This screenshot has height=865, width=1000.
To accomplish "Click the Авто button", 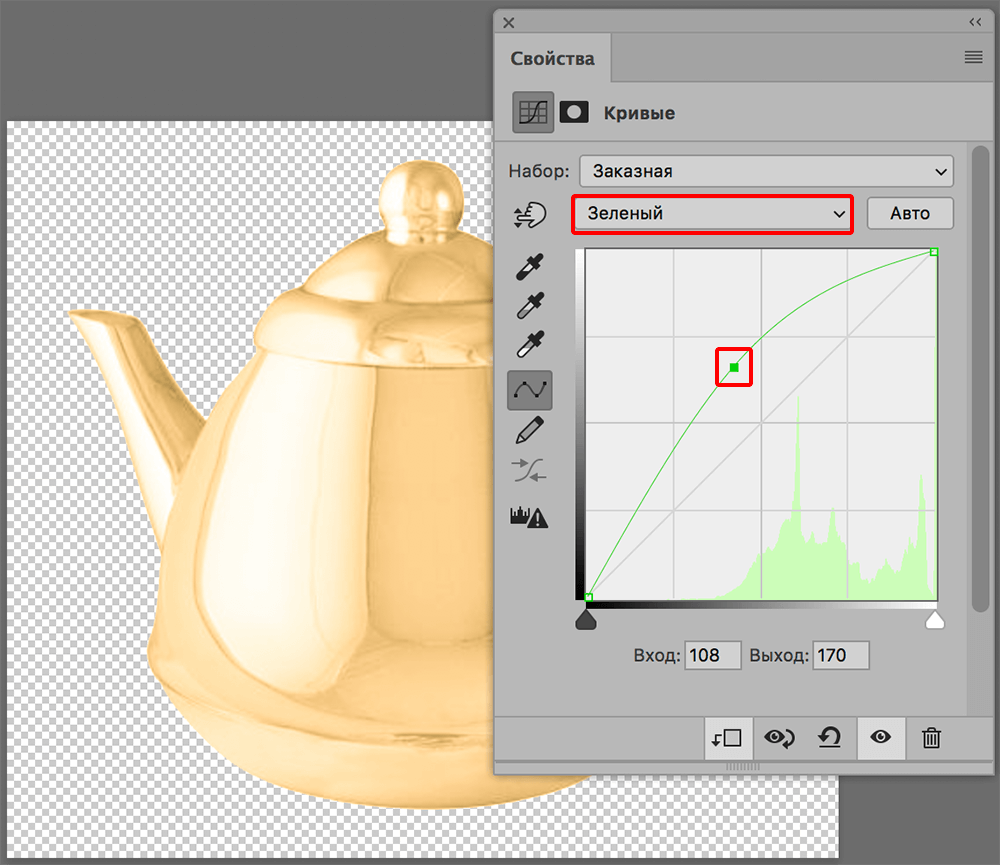I will click(909, 213).
